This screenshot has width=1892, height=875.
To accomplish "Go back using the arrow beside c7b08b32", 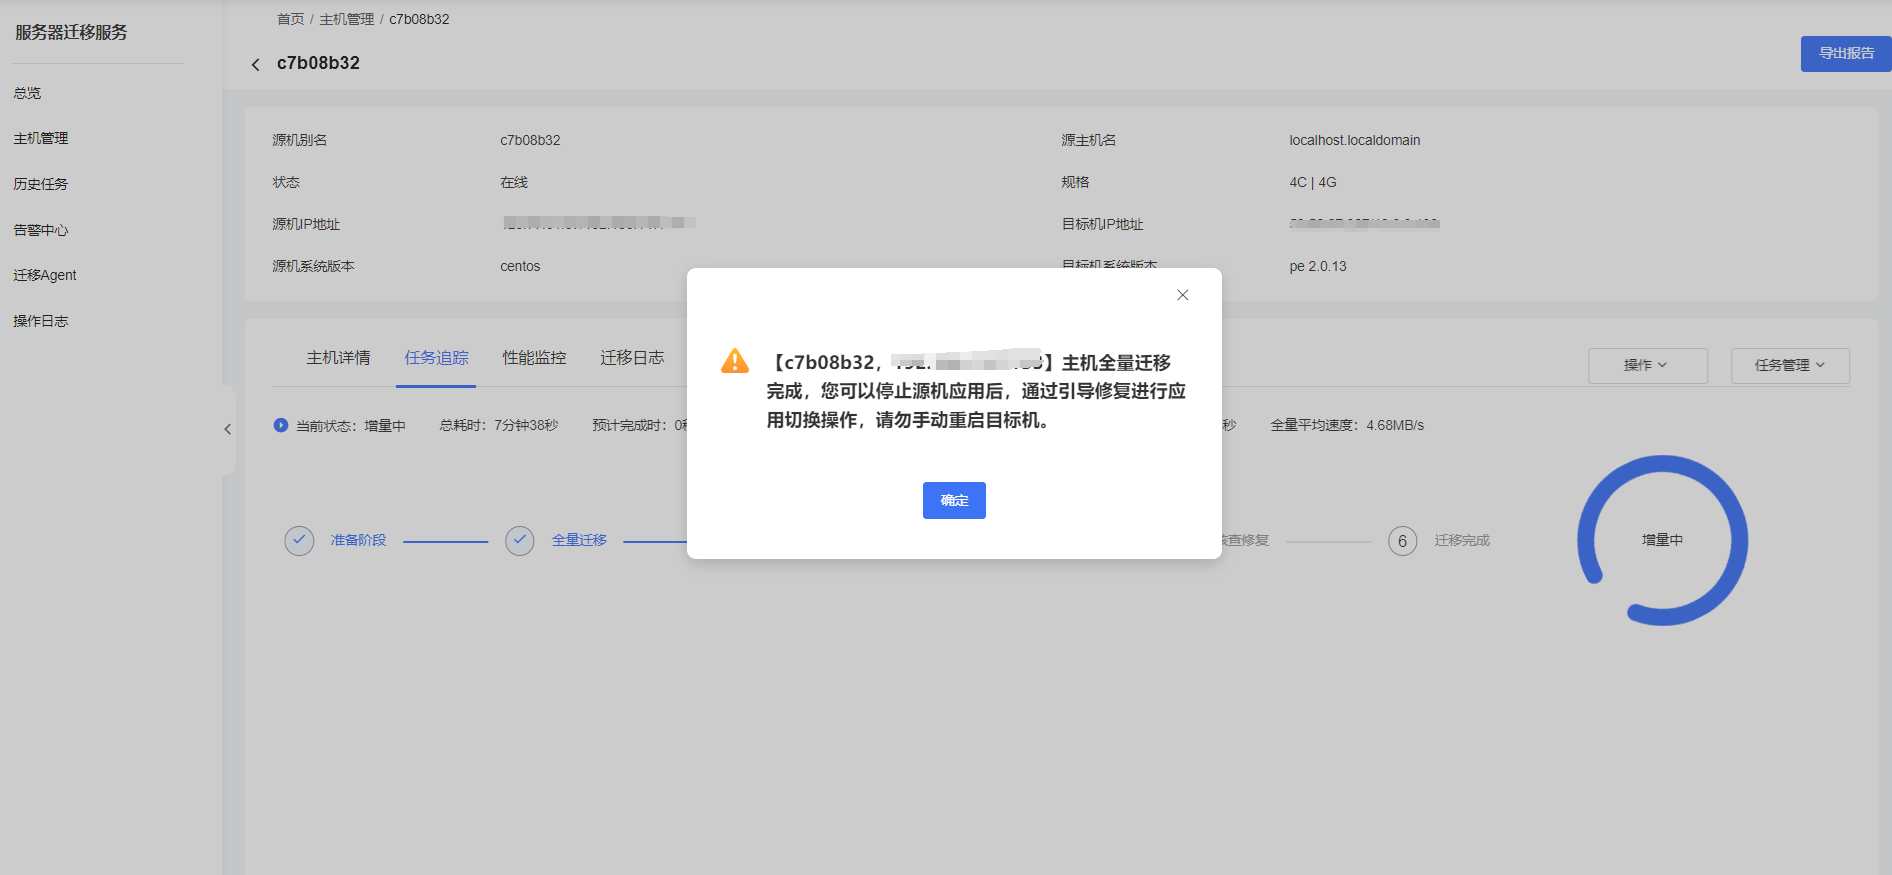I will [x=255, y=64].
